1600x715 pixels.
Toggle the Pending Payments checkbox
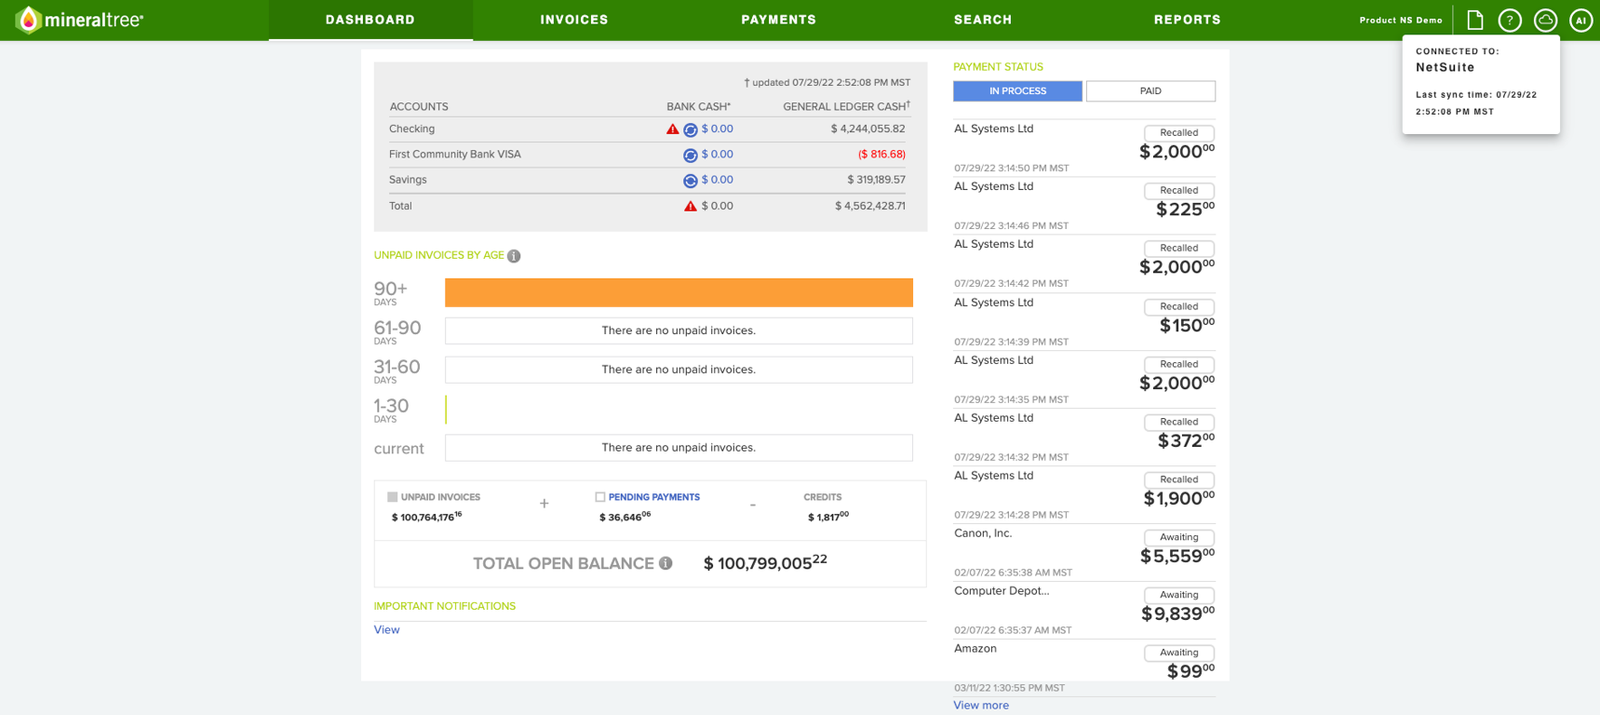coord(600,497)
